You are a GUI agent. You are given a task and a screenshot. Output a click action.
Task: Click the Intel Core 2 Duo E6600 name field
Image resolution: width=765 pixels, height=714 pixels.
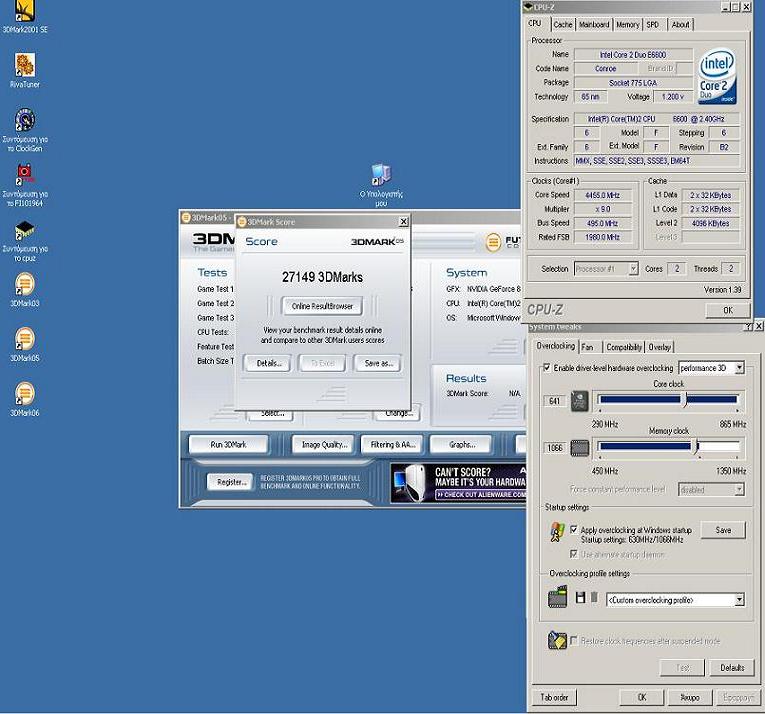coord(633,55)
